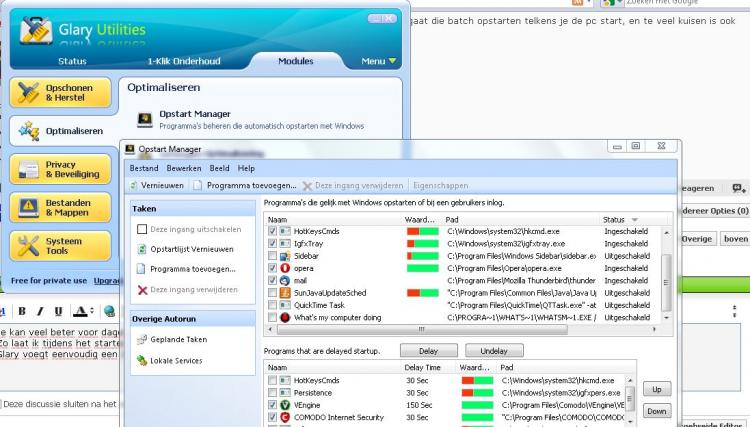Toggle Italic in background editor
The image size is (750, 427).
pos(40,311)
